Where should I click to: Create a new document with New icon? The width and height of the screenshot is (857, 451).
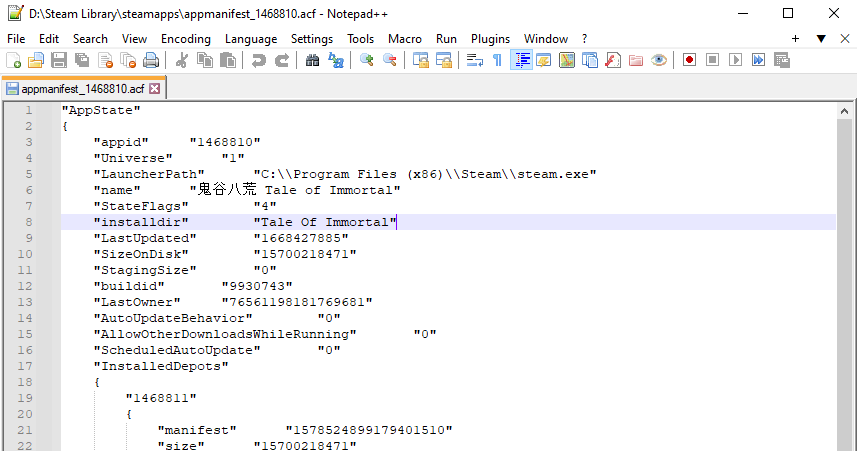tap(13, 60)
